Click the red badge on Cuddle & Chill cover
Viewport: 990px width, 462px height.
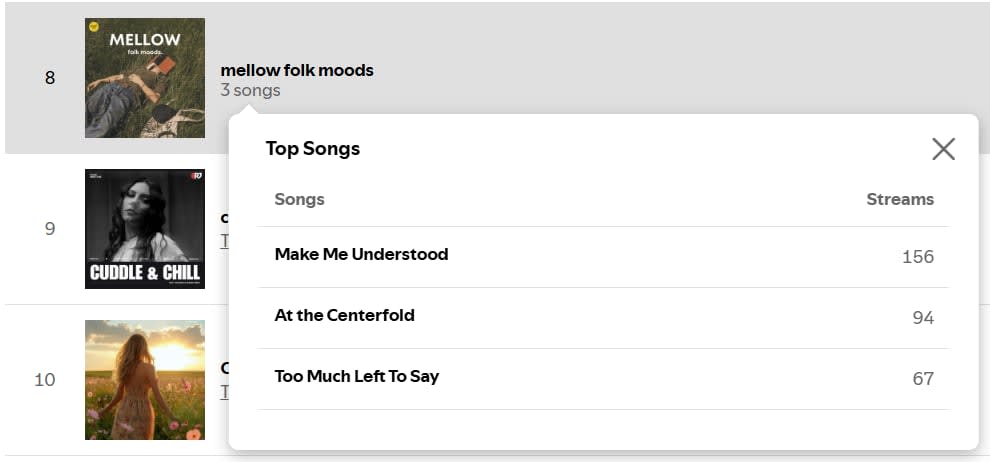click(x=195, y=178)
